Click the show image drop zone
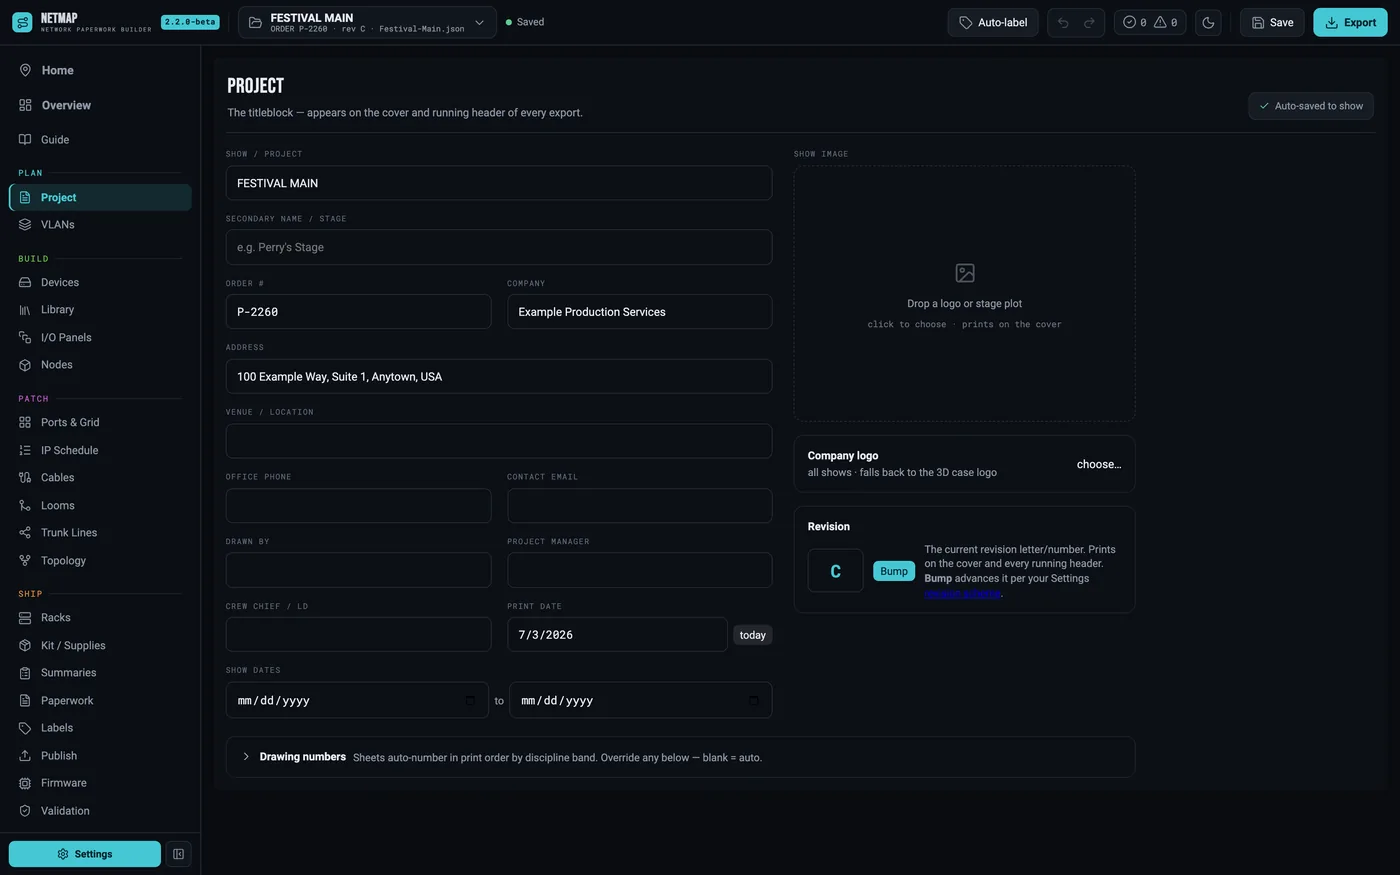 tap(964, 293)
